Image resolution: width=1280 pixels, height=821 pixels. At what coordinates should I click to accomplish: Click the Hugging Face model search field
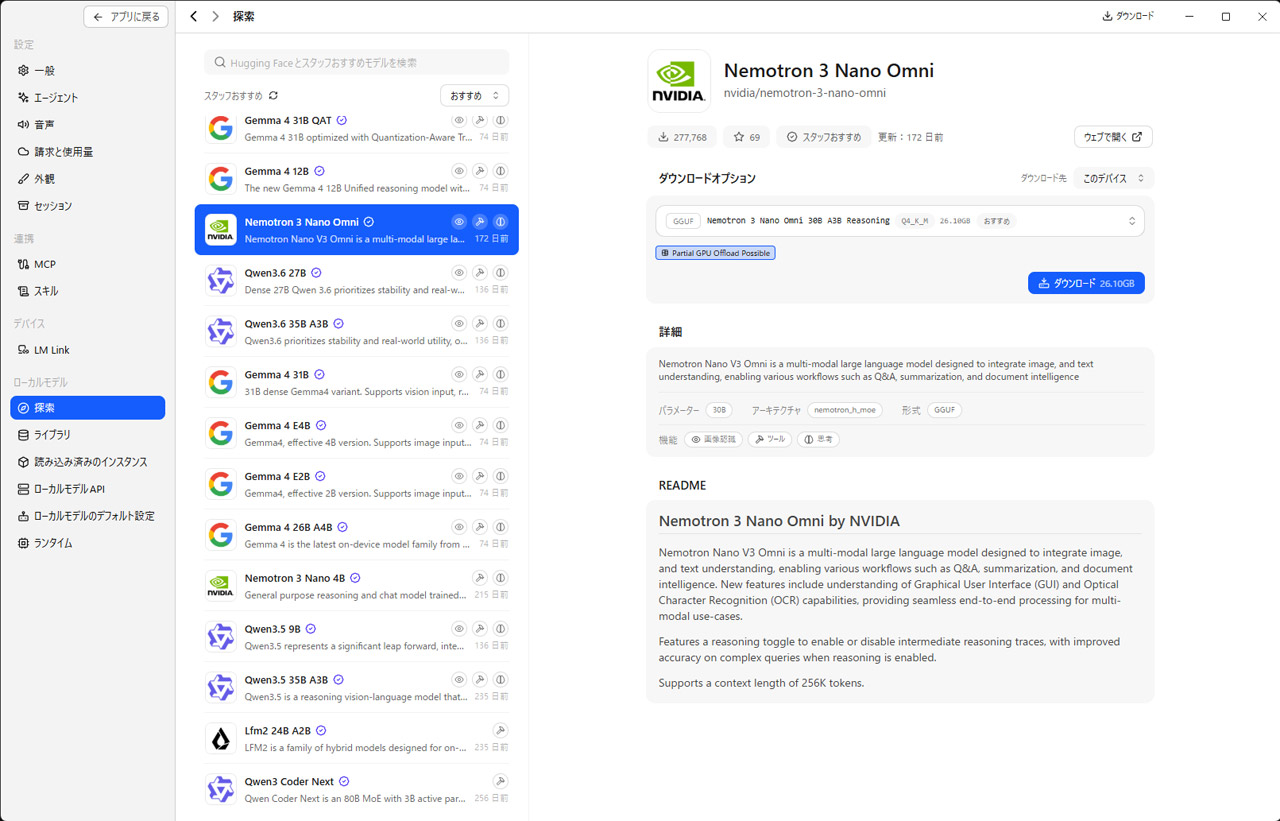(357, 62)
